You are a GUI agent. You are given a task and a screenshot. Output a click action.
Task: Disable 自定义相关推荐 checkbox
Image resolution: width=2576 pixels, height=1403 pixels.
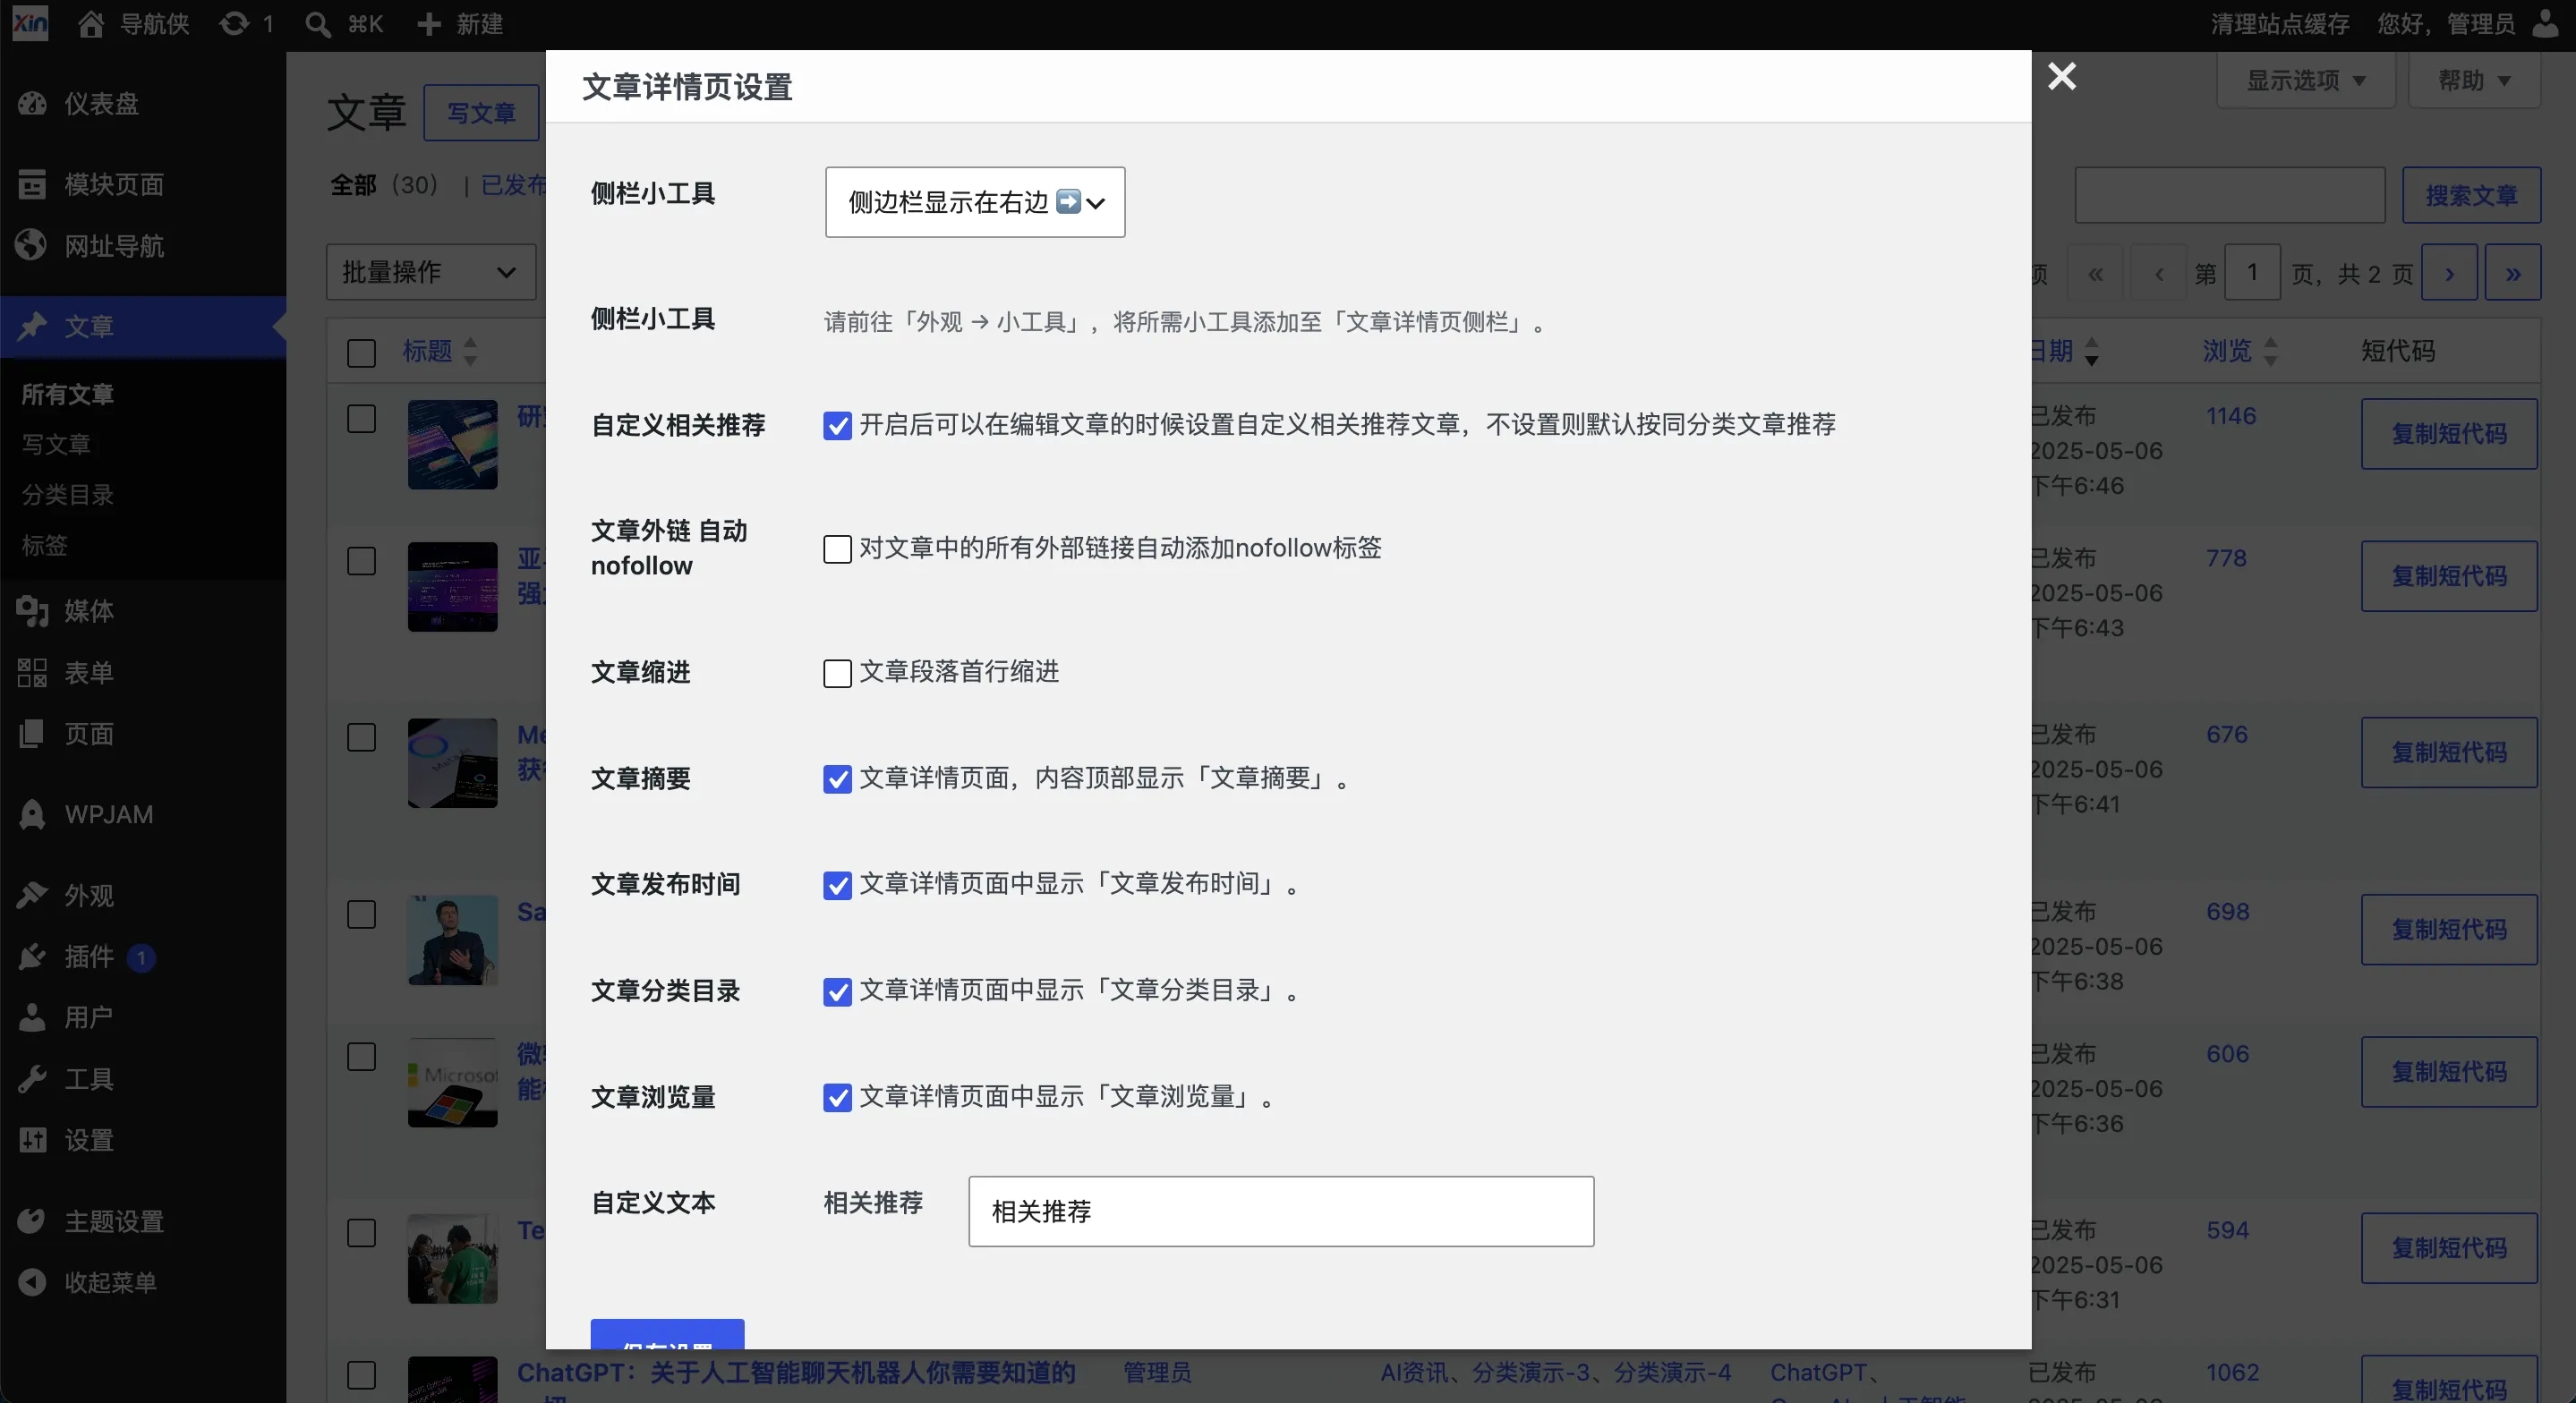click(837, 426)
